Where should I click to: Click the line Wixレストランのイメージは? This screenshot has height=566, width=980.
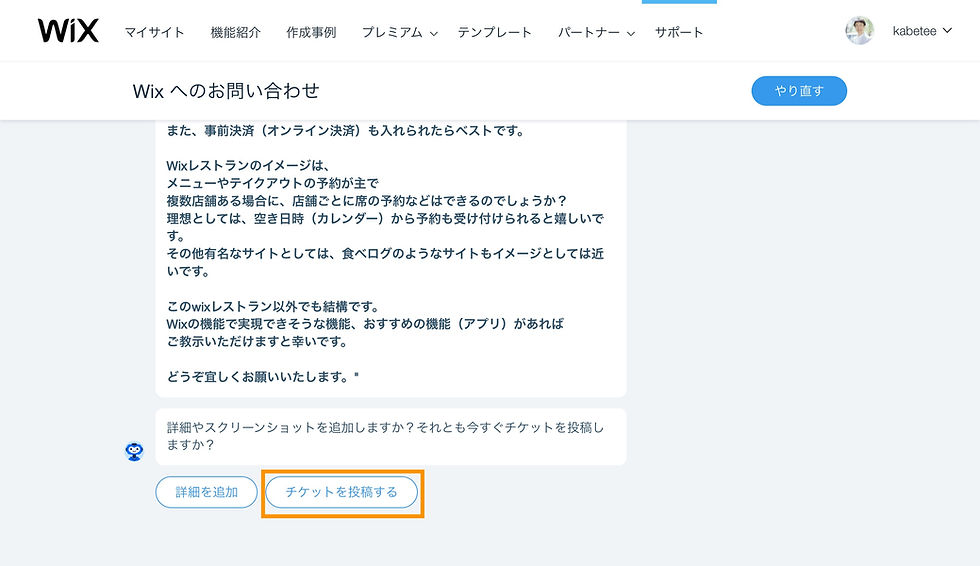click(248, 166)
